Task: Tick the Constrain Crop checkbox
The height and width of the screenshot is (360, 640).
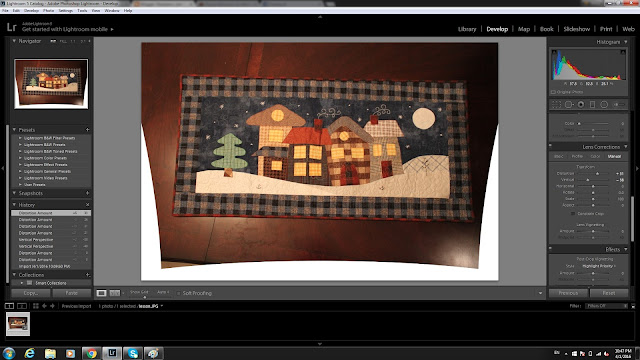Action: [x=573, y=213]
